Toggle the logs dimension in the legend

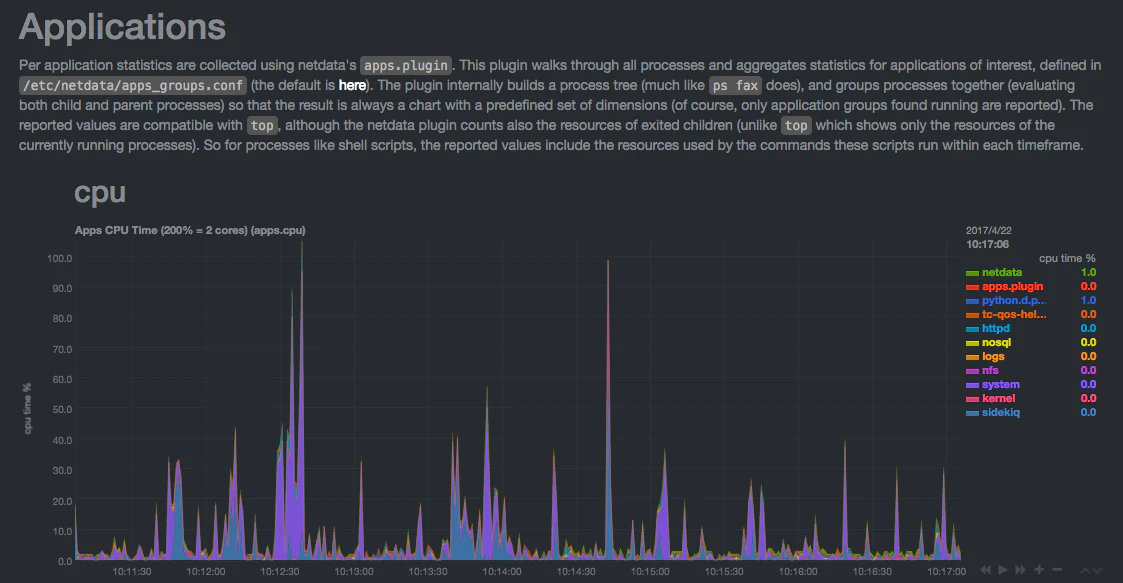993,356
